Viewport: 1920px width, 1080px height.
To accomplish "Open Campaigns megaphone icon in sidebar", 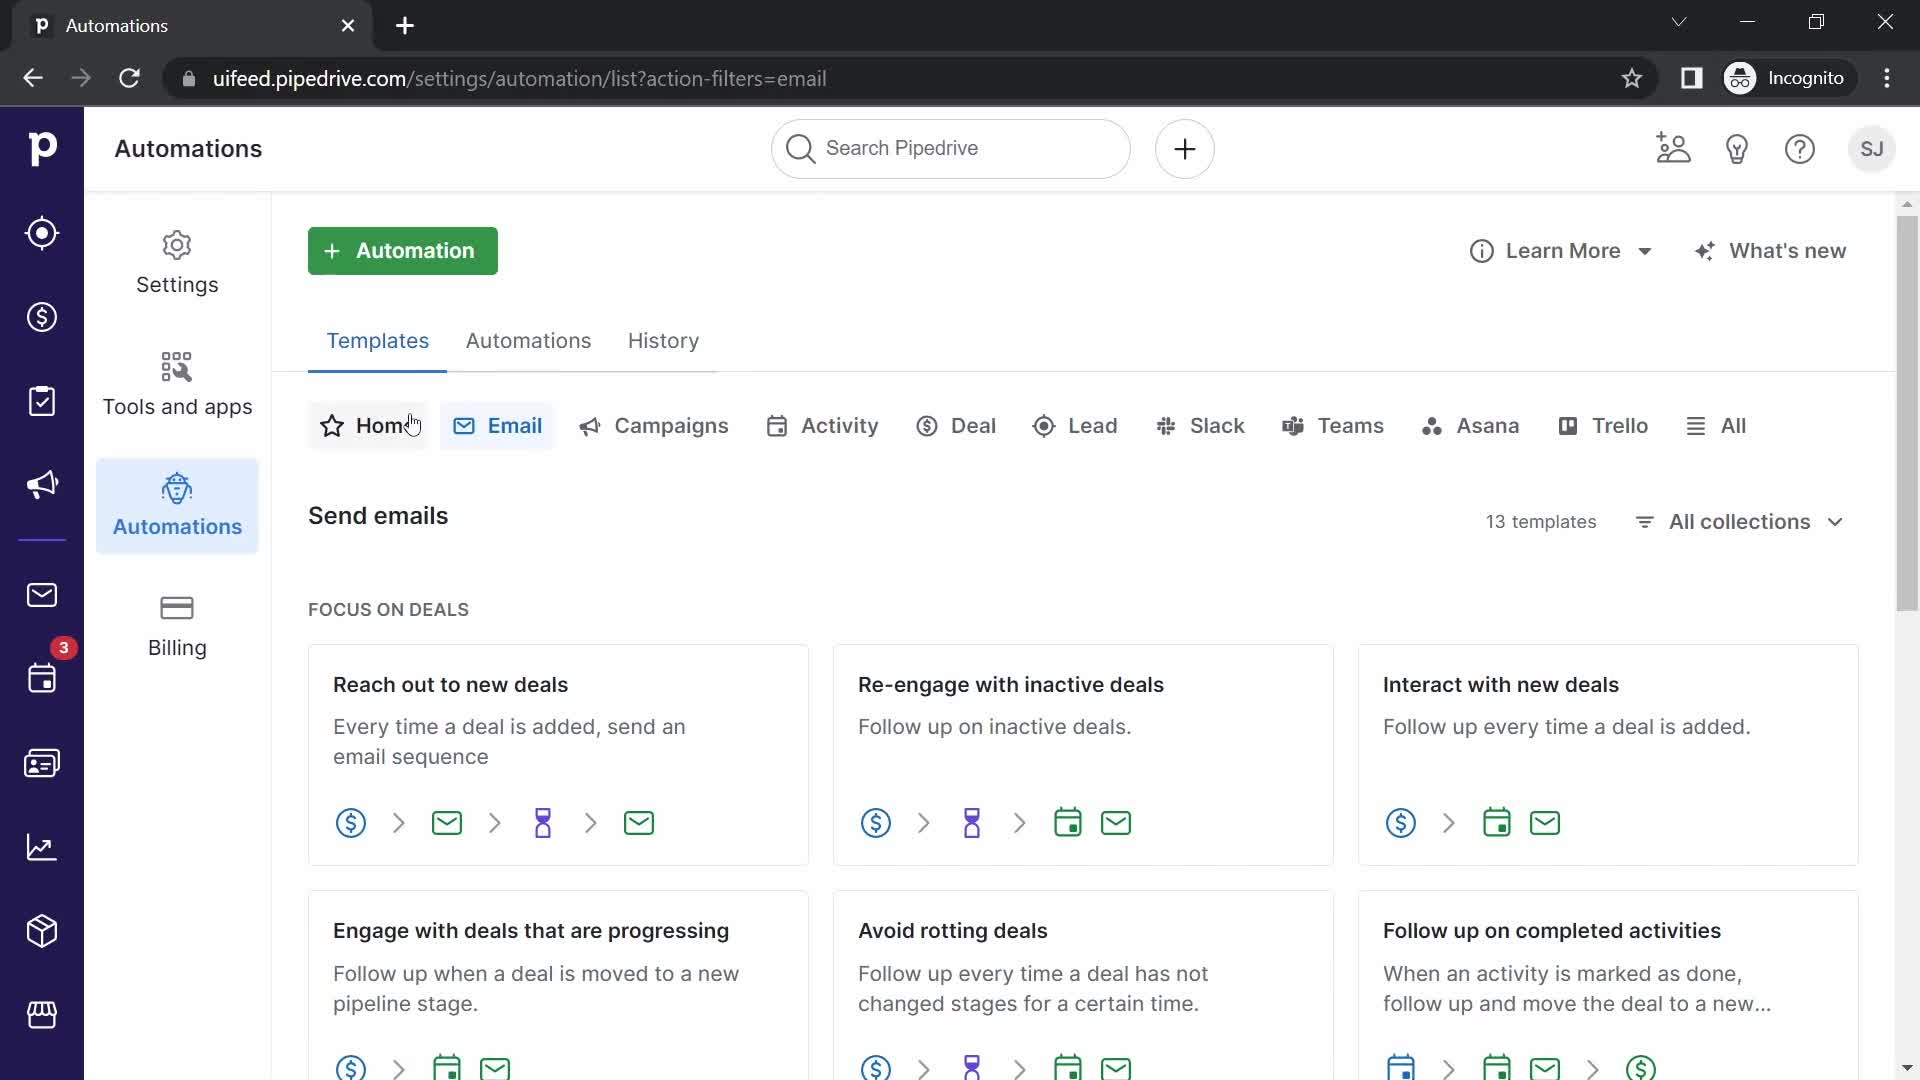I will 42,485.
